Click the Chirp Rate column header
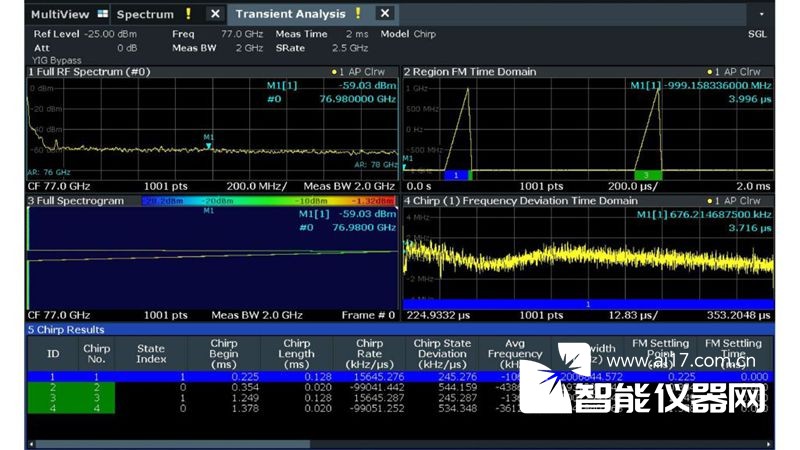This screenshot has width=800, height=450. click(369, 355)
